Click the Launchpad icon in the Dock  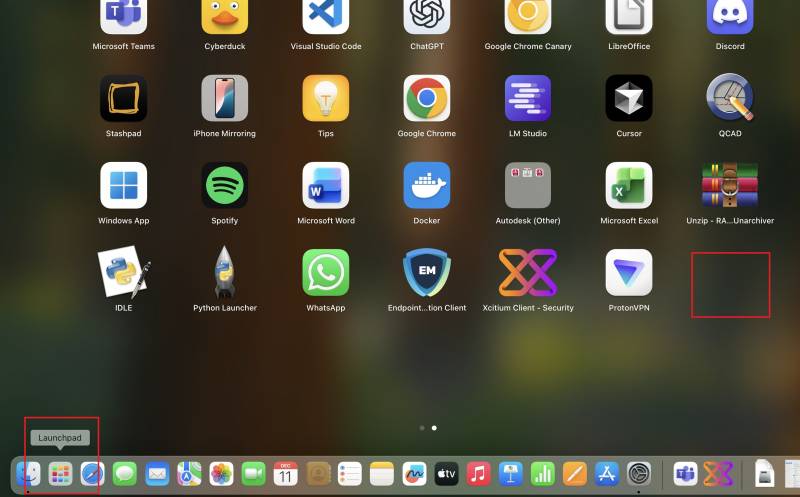tap(60, 474)
